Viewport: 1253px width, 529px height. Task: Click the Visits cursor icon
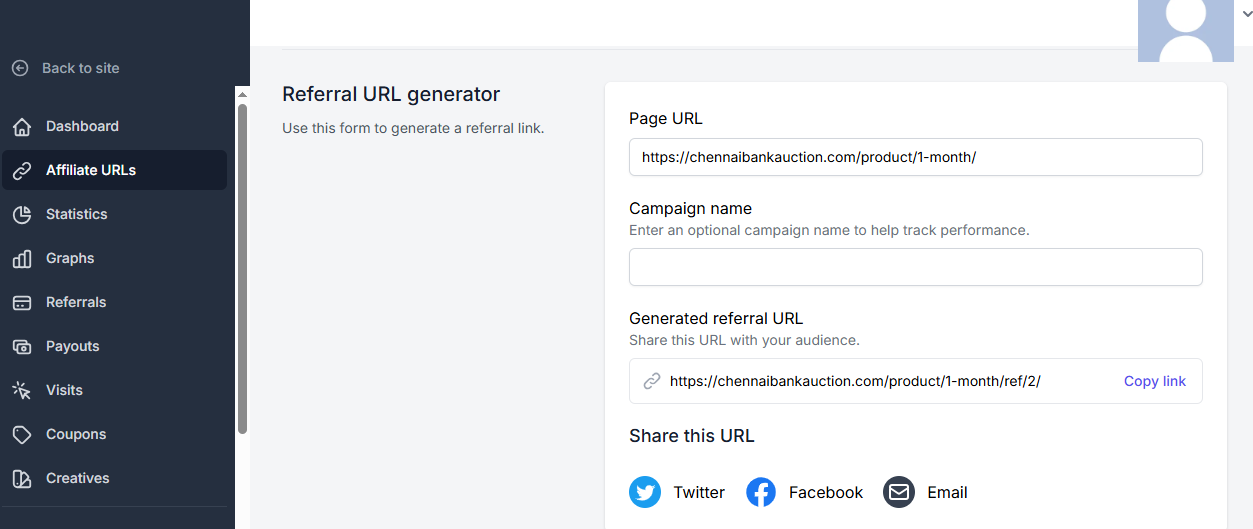22,391
